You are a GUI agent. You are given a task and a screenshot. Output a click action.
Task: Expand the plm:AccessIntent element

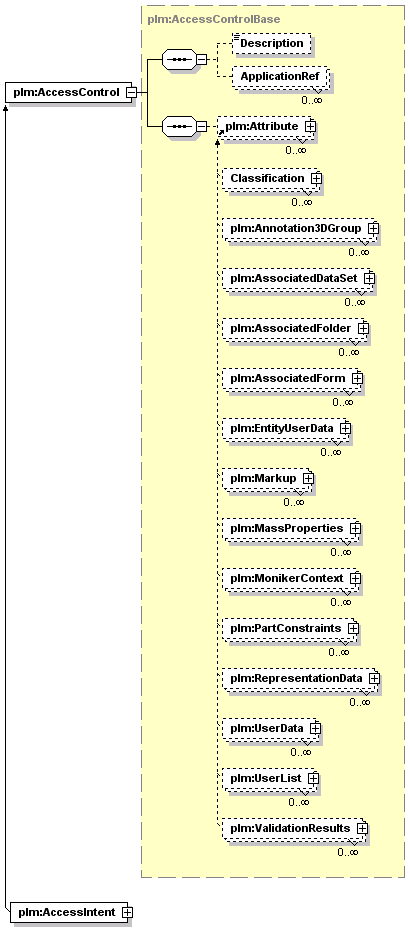click(127, 913)
